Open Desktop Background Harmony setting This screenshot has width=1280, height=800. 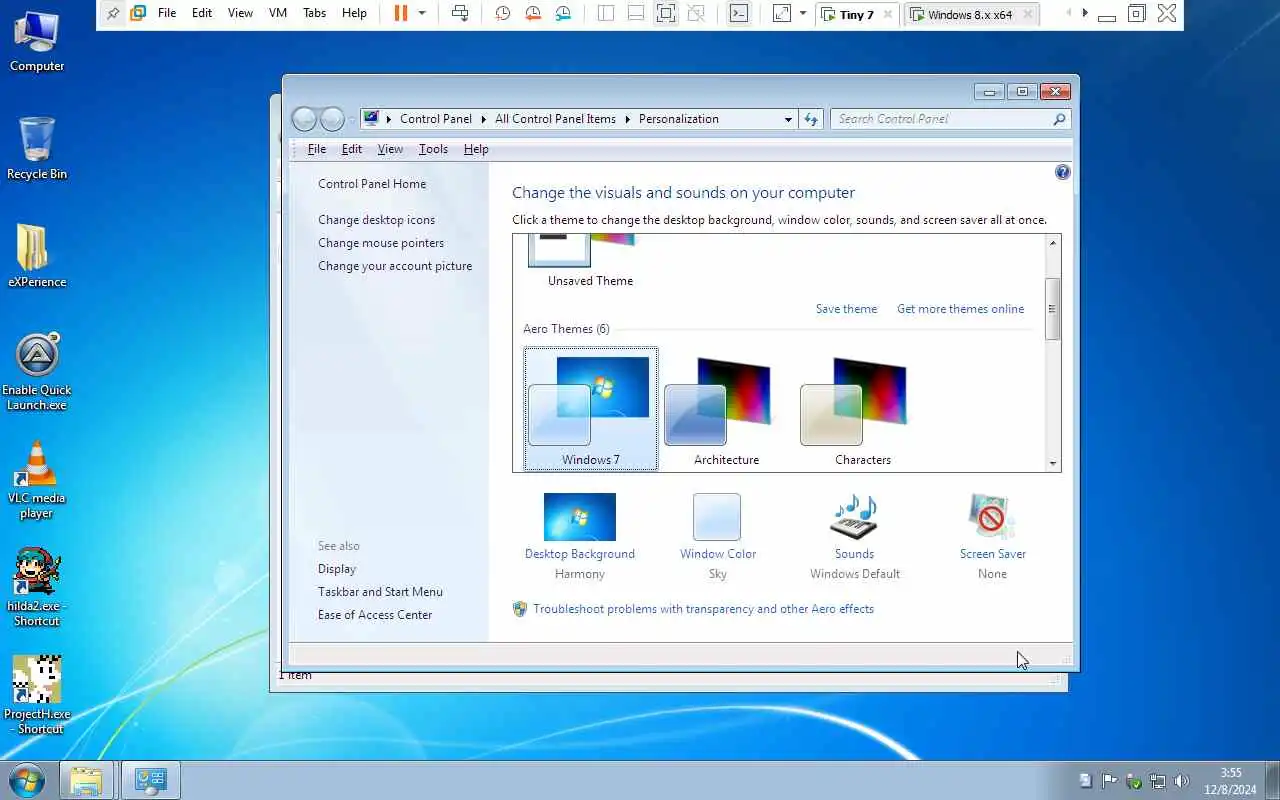tap(580, 537)
